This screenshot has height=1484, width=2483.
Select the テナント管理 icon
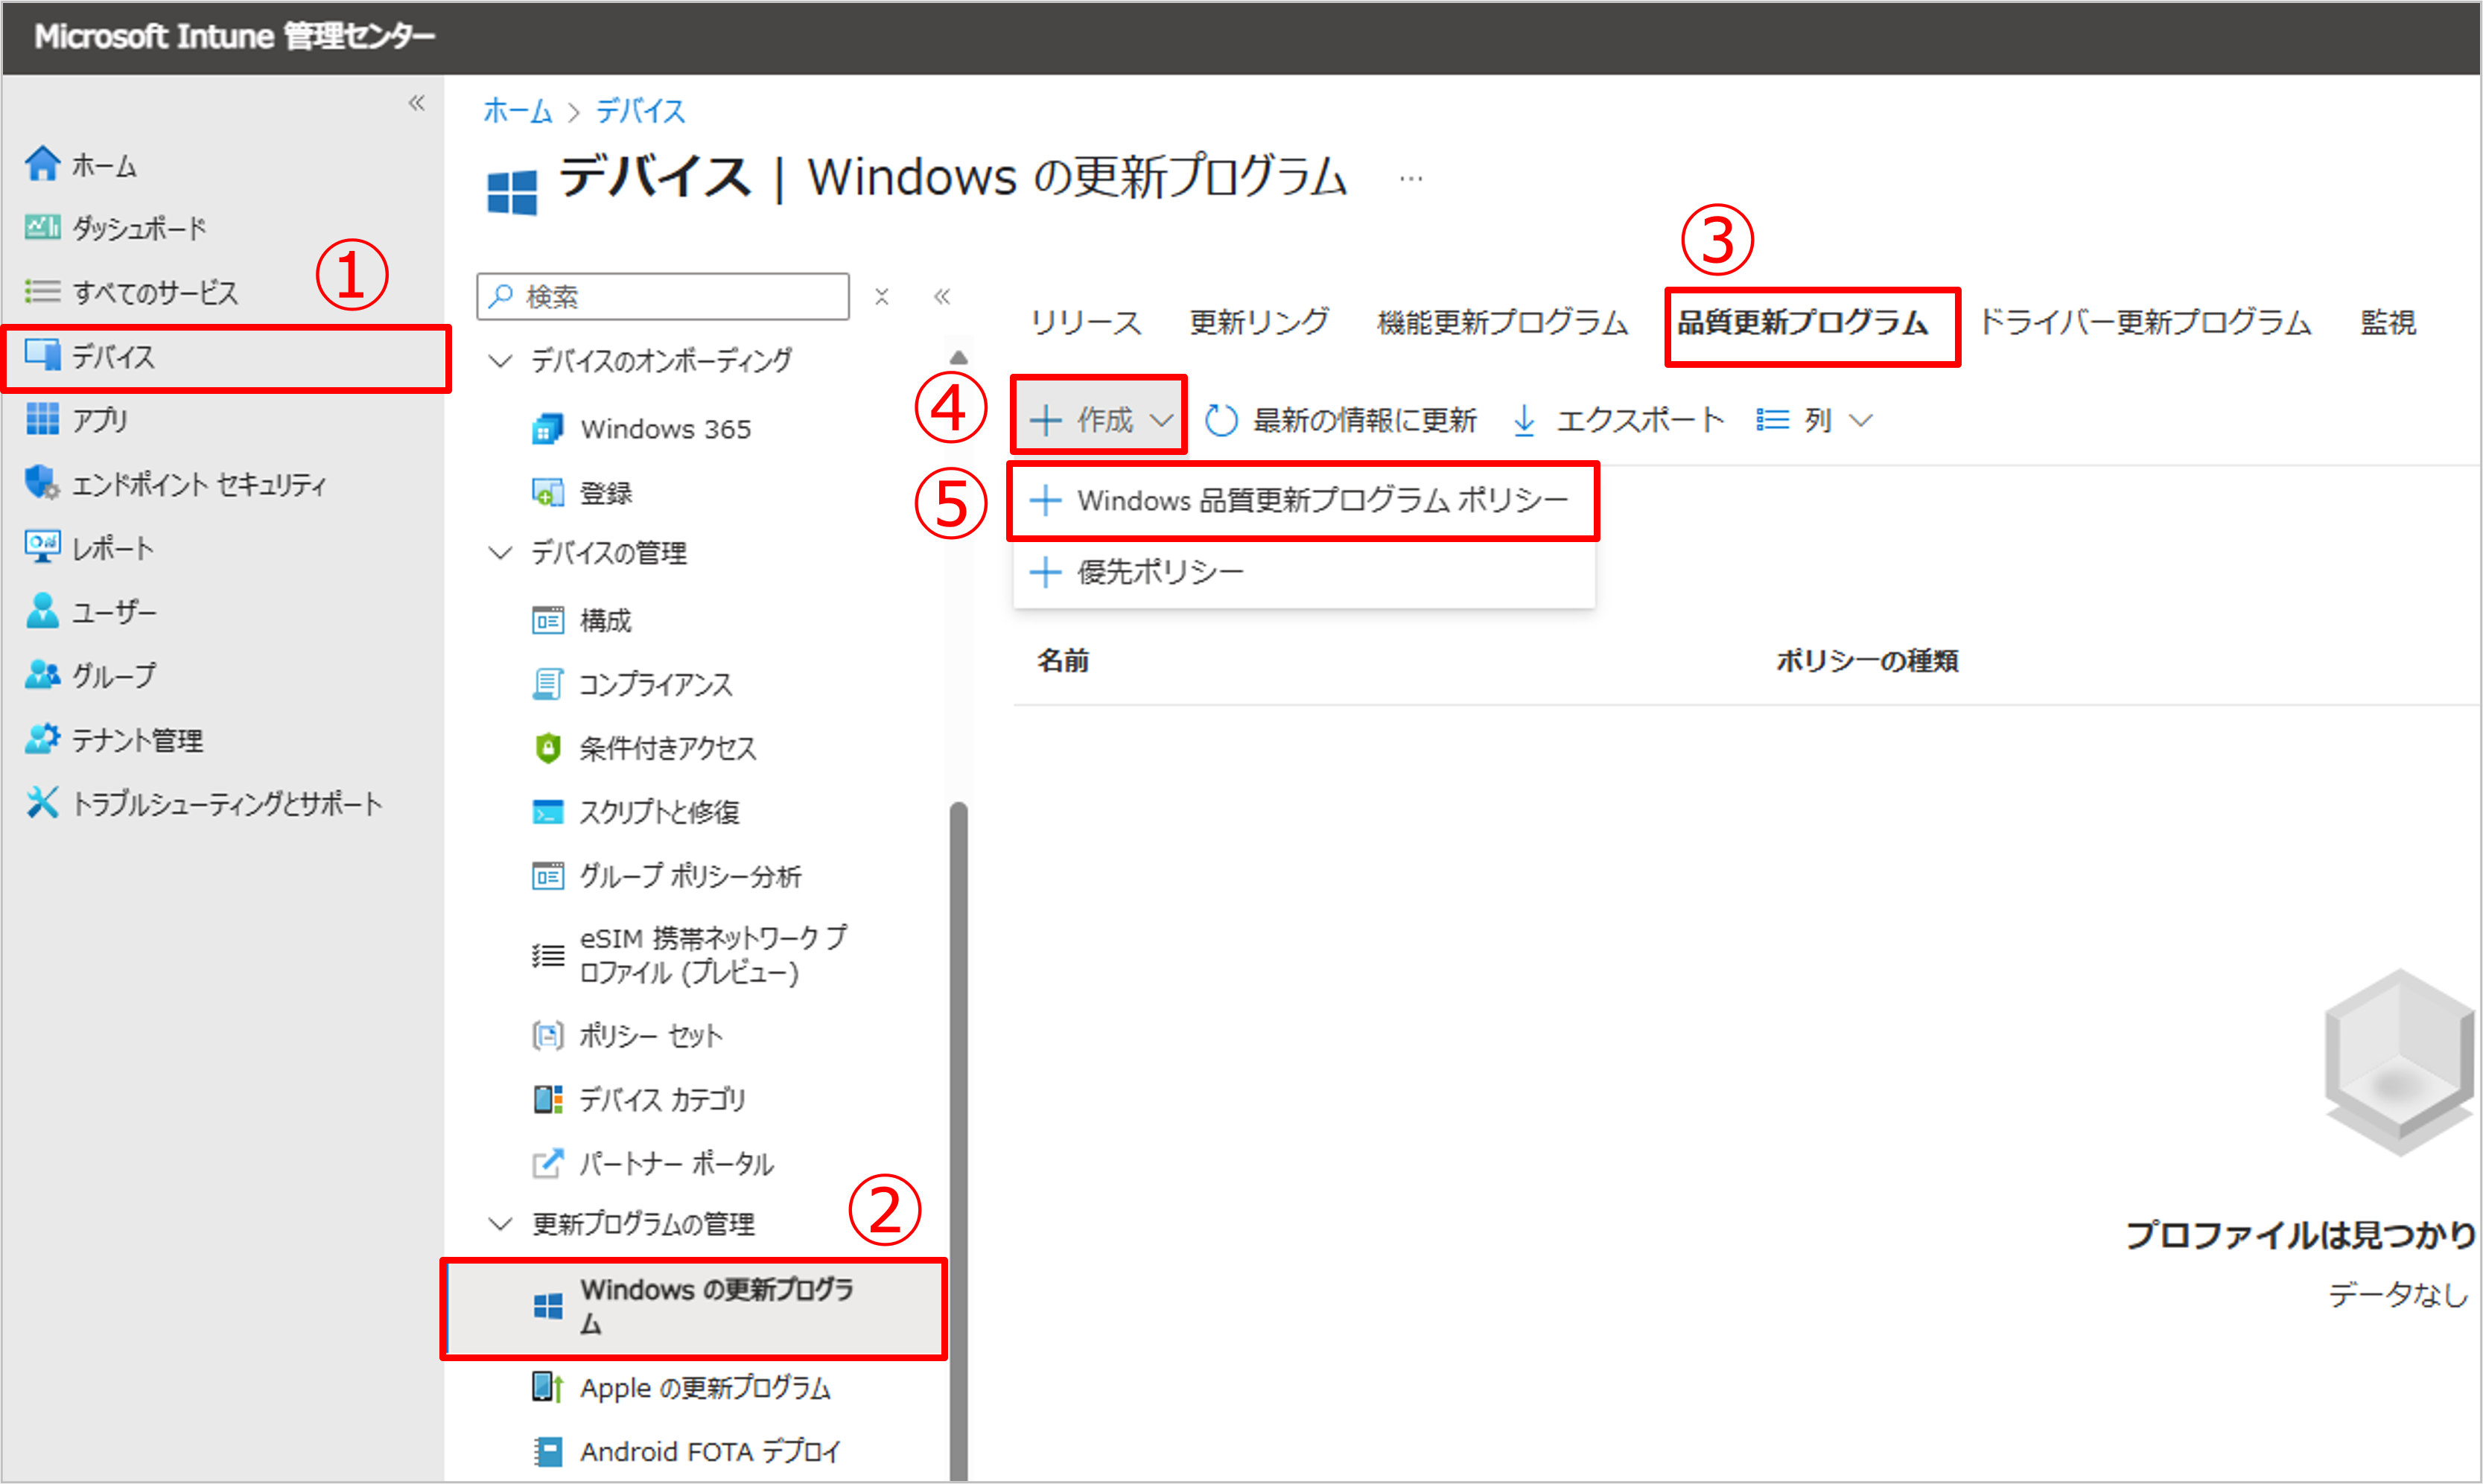[x=42, y=740]
